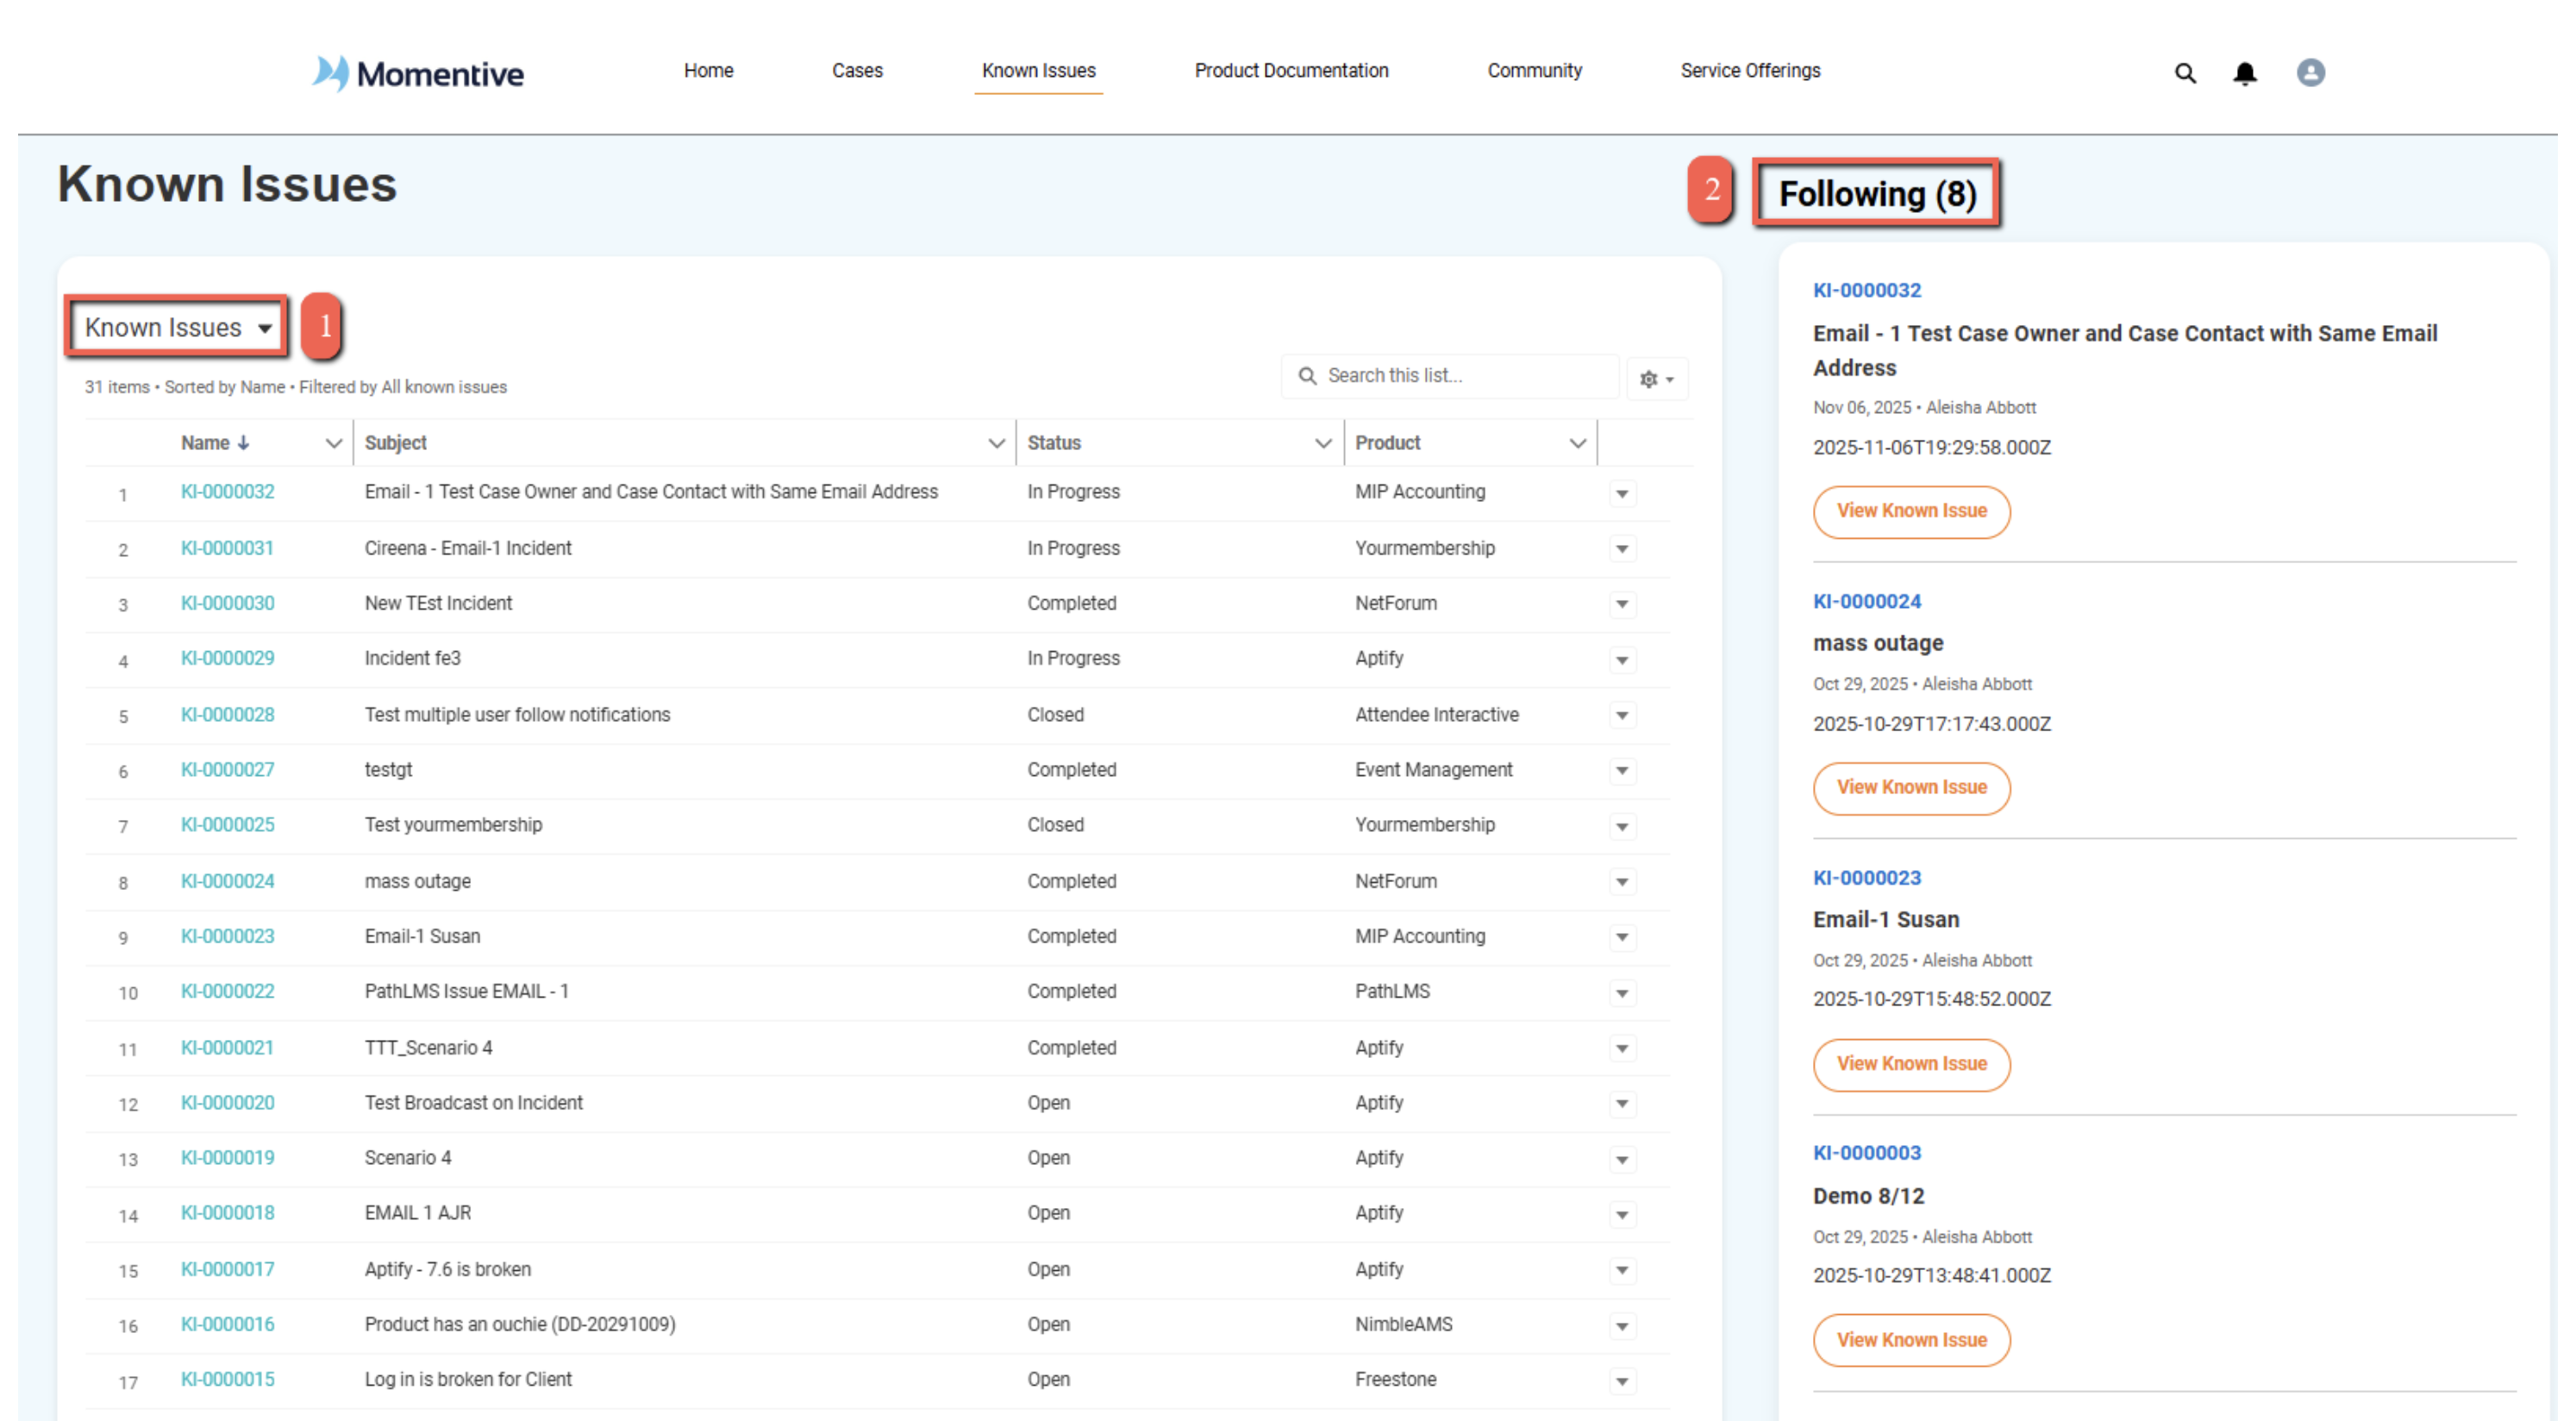
Task: Sort by the Status column header
Action: tap(1054, 443)
